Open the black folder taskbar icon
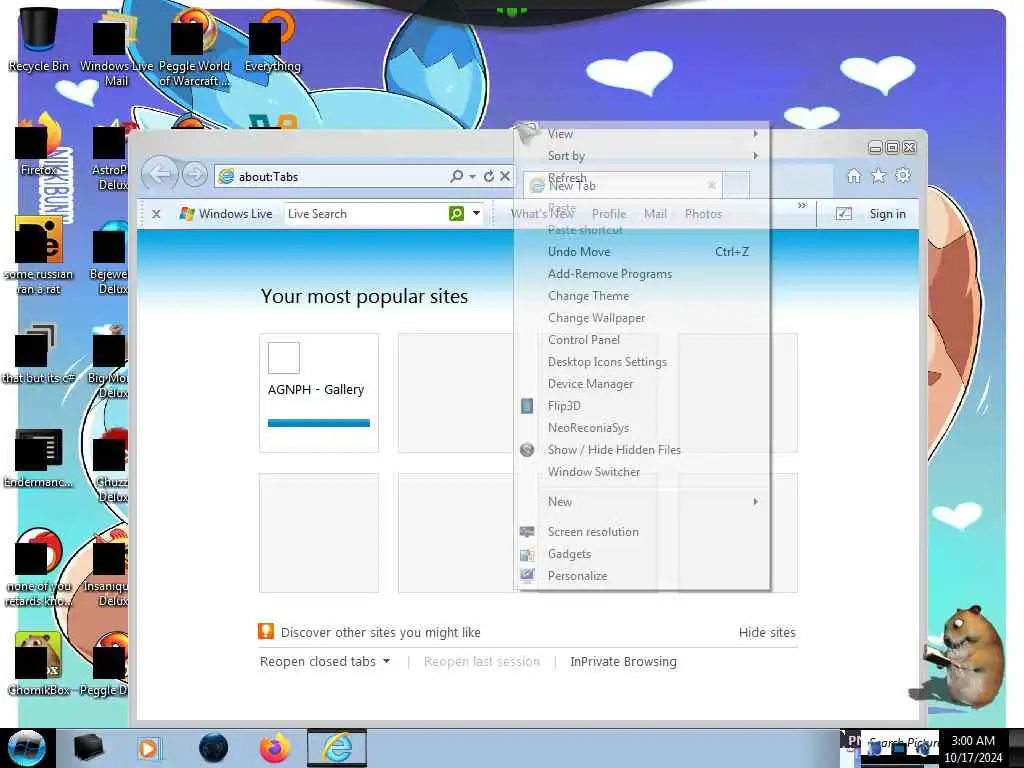This screenshot has width=1024, height=768. click(x=88, y=748)
